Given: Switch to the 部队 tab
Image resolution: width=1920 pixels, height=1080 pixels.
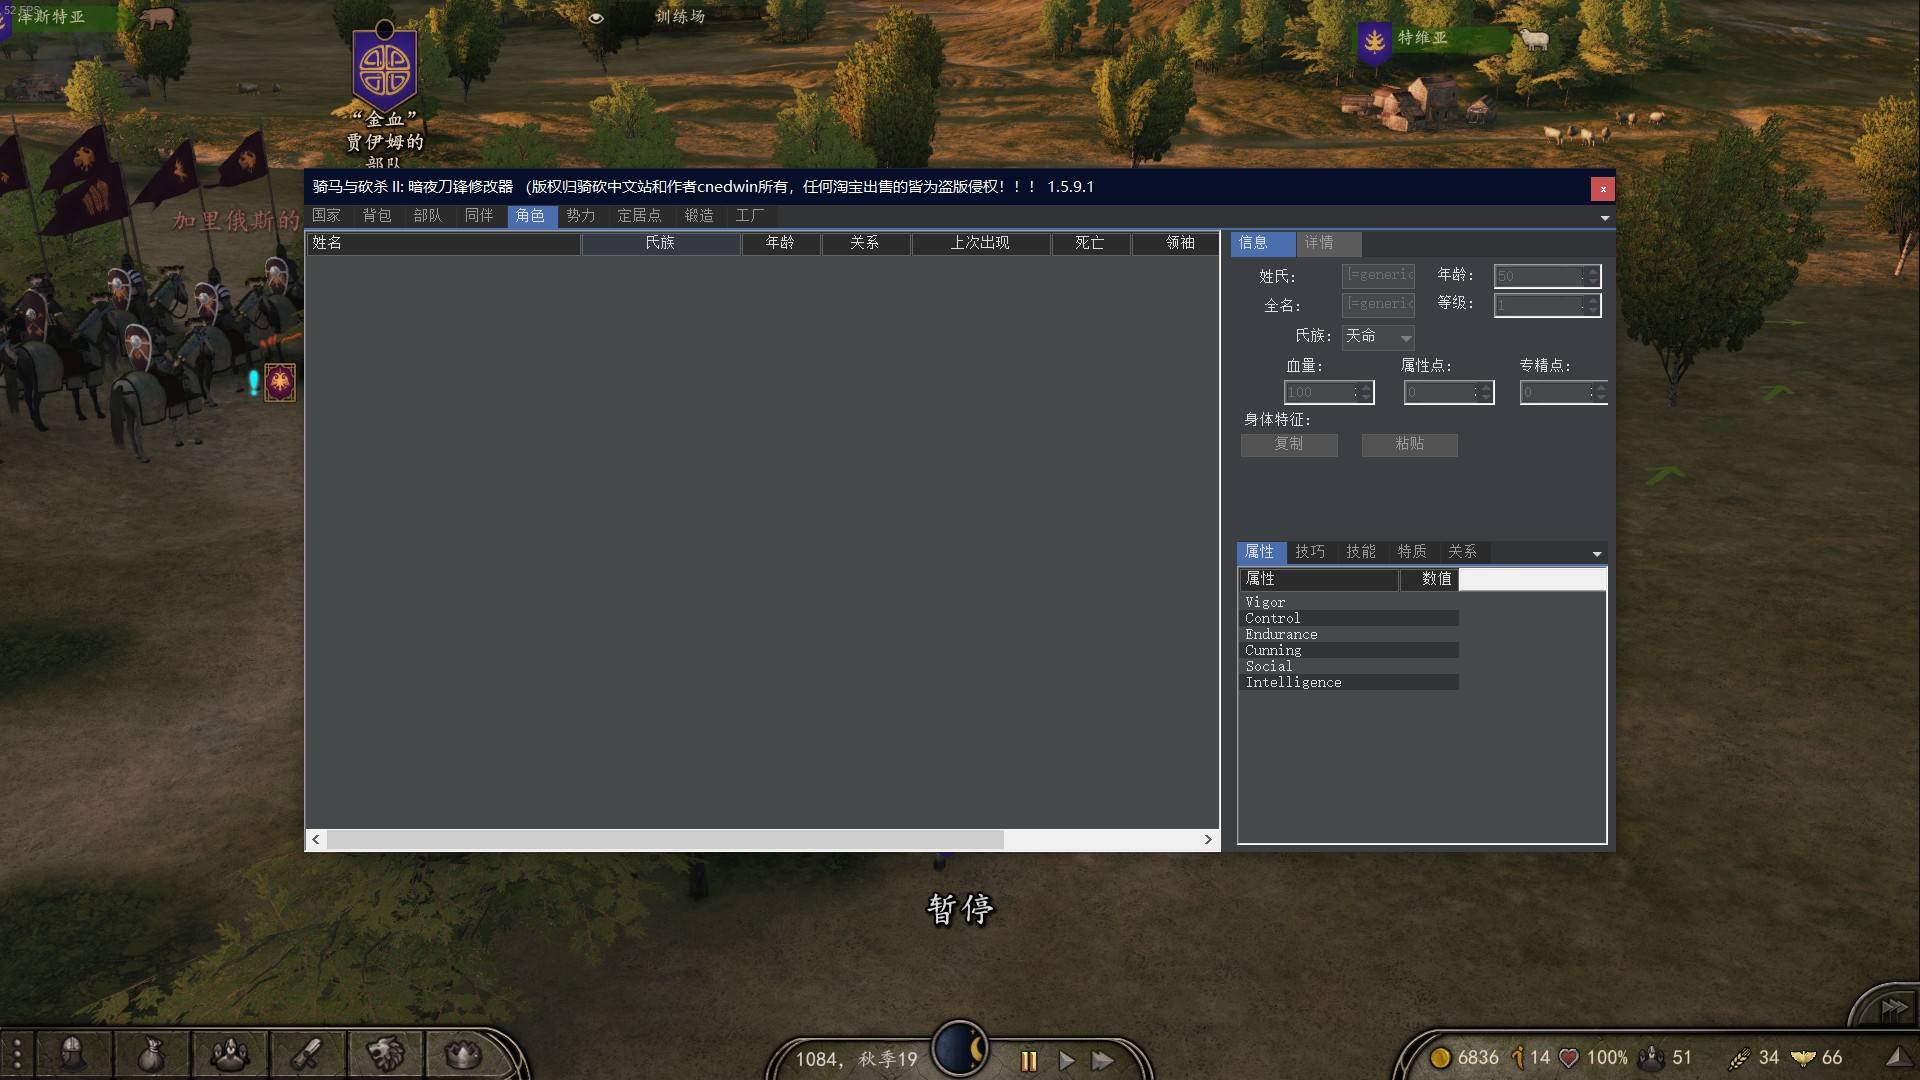Looking at the screenshot, I should pos(428,216).
